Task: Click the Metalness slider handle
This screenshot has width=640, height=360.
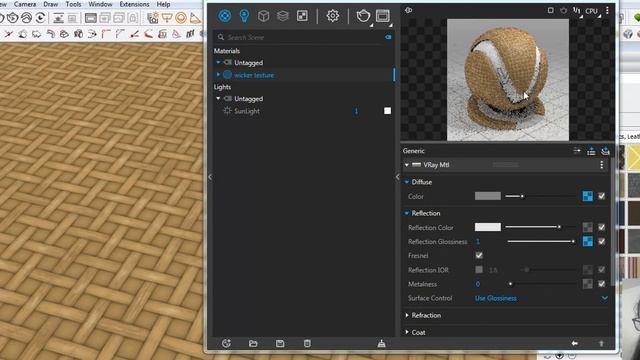Action: tap(510, 284)
